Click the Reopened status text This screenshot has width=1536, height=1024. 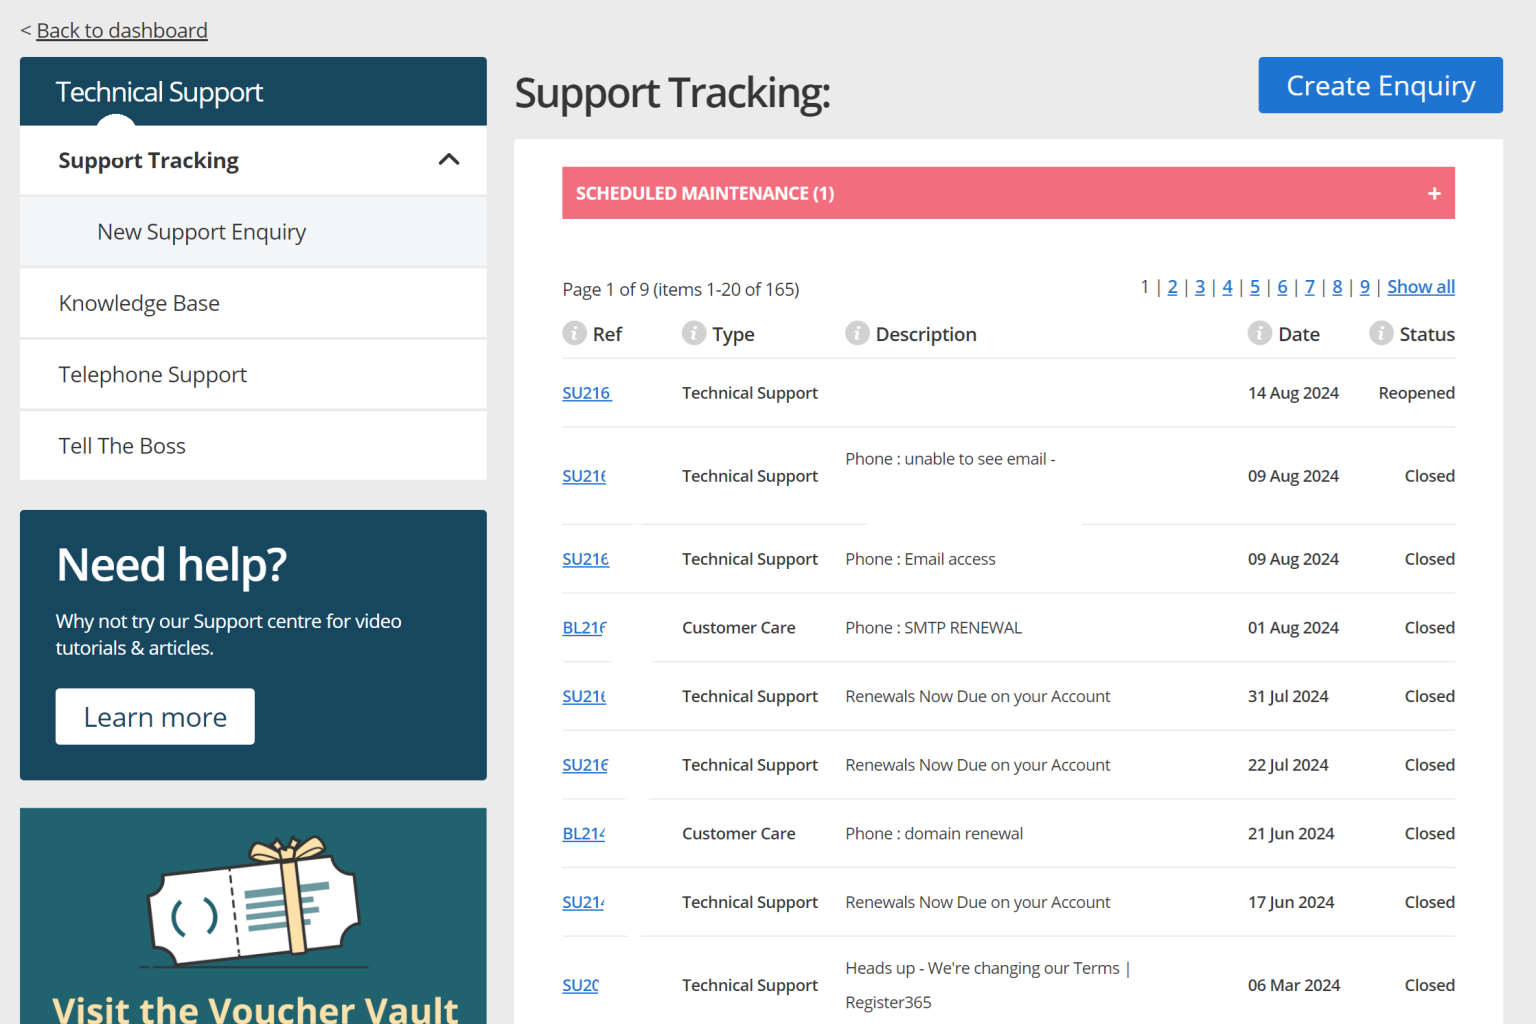[x=1416, y=393]
